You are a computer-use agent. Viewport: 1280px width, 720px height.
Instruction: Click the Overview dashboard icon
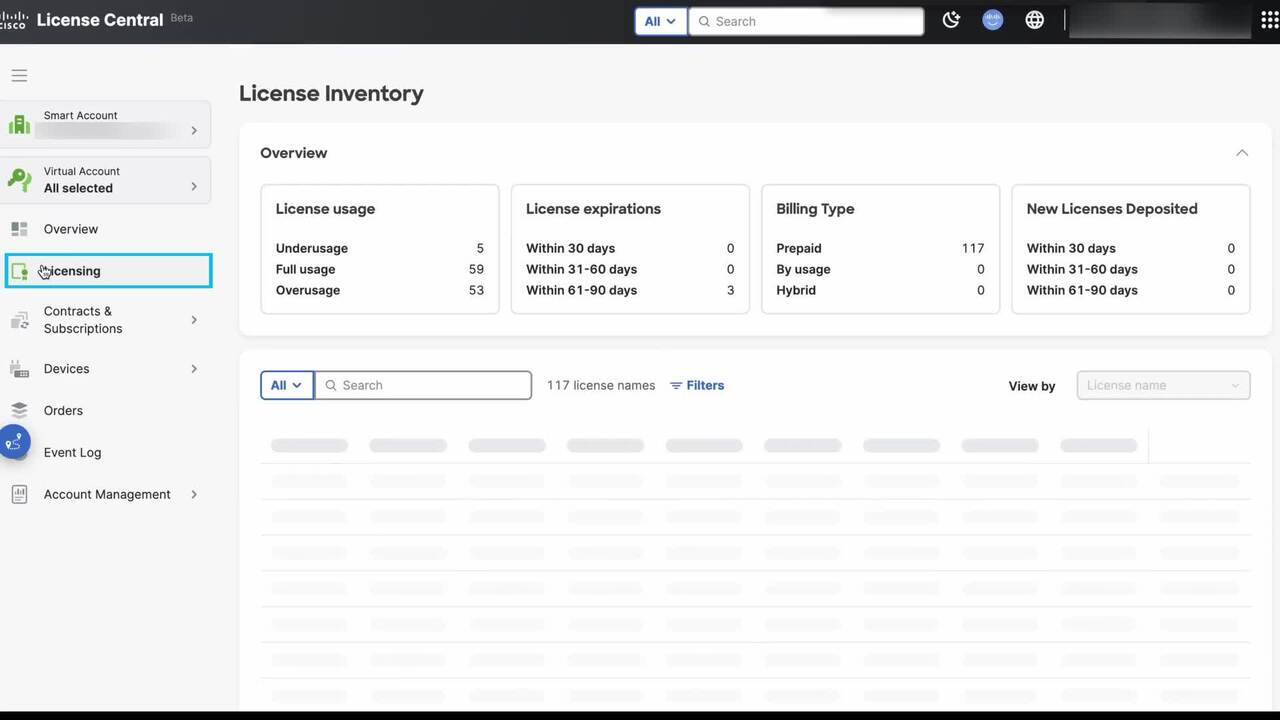19,229
